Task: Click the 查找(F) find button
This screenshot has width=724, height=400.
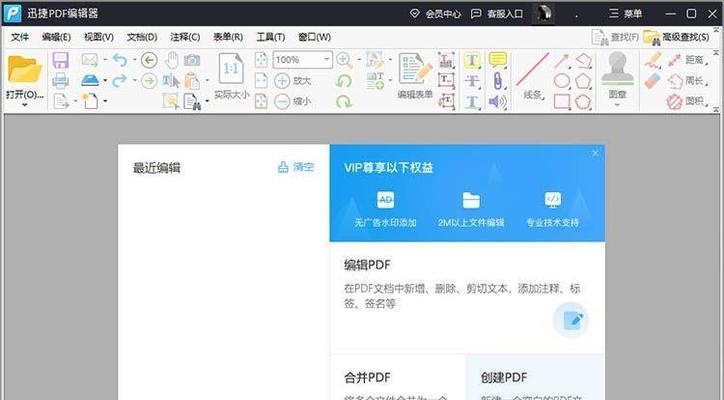Action: point(615,37)
